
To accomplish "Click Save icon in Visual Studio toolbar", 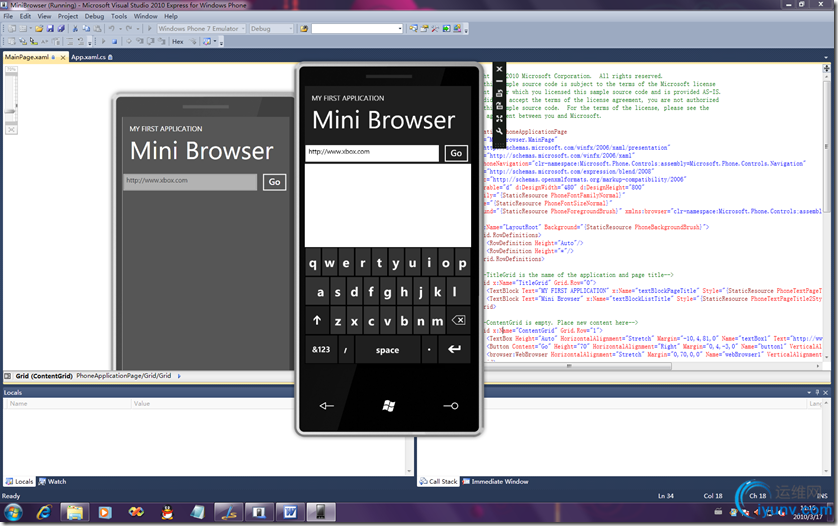I will [x=48, y=29].
